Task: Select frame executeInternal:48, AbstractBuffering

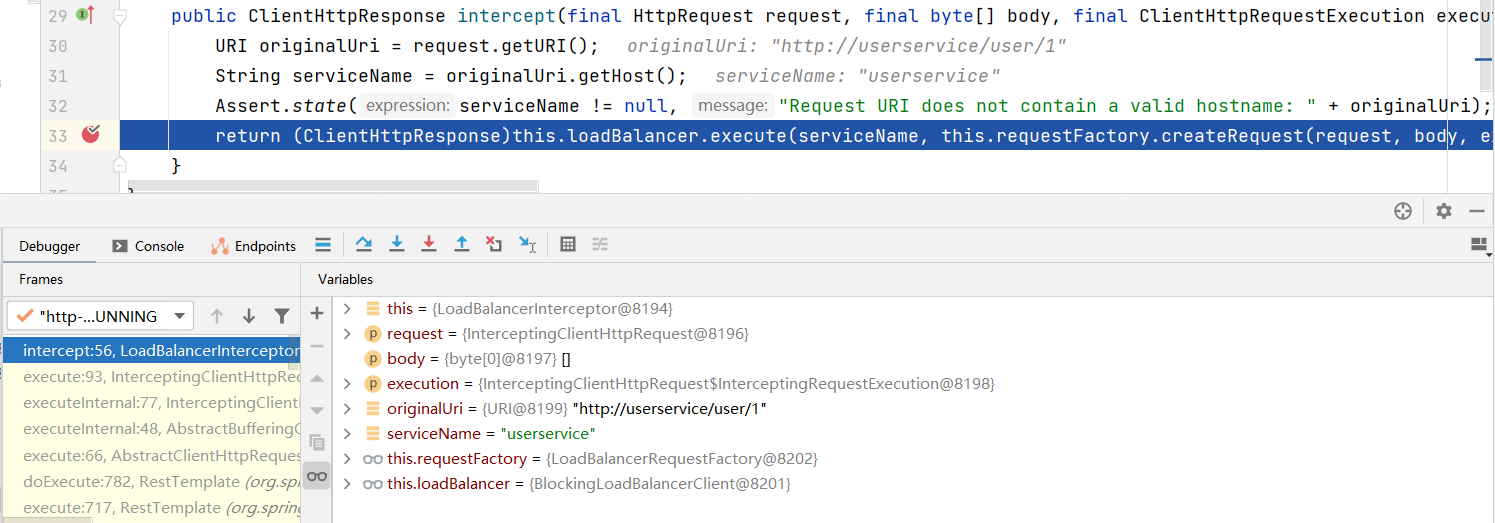Action: tap(150, 429)
